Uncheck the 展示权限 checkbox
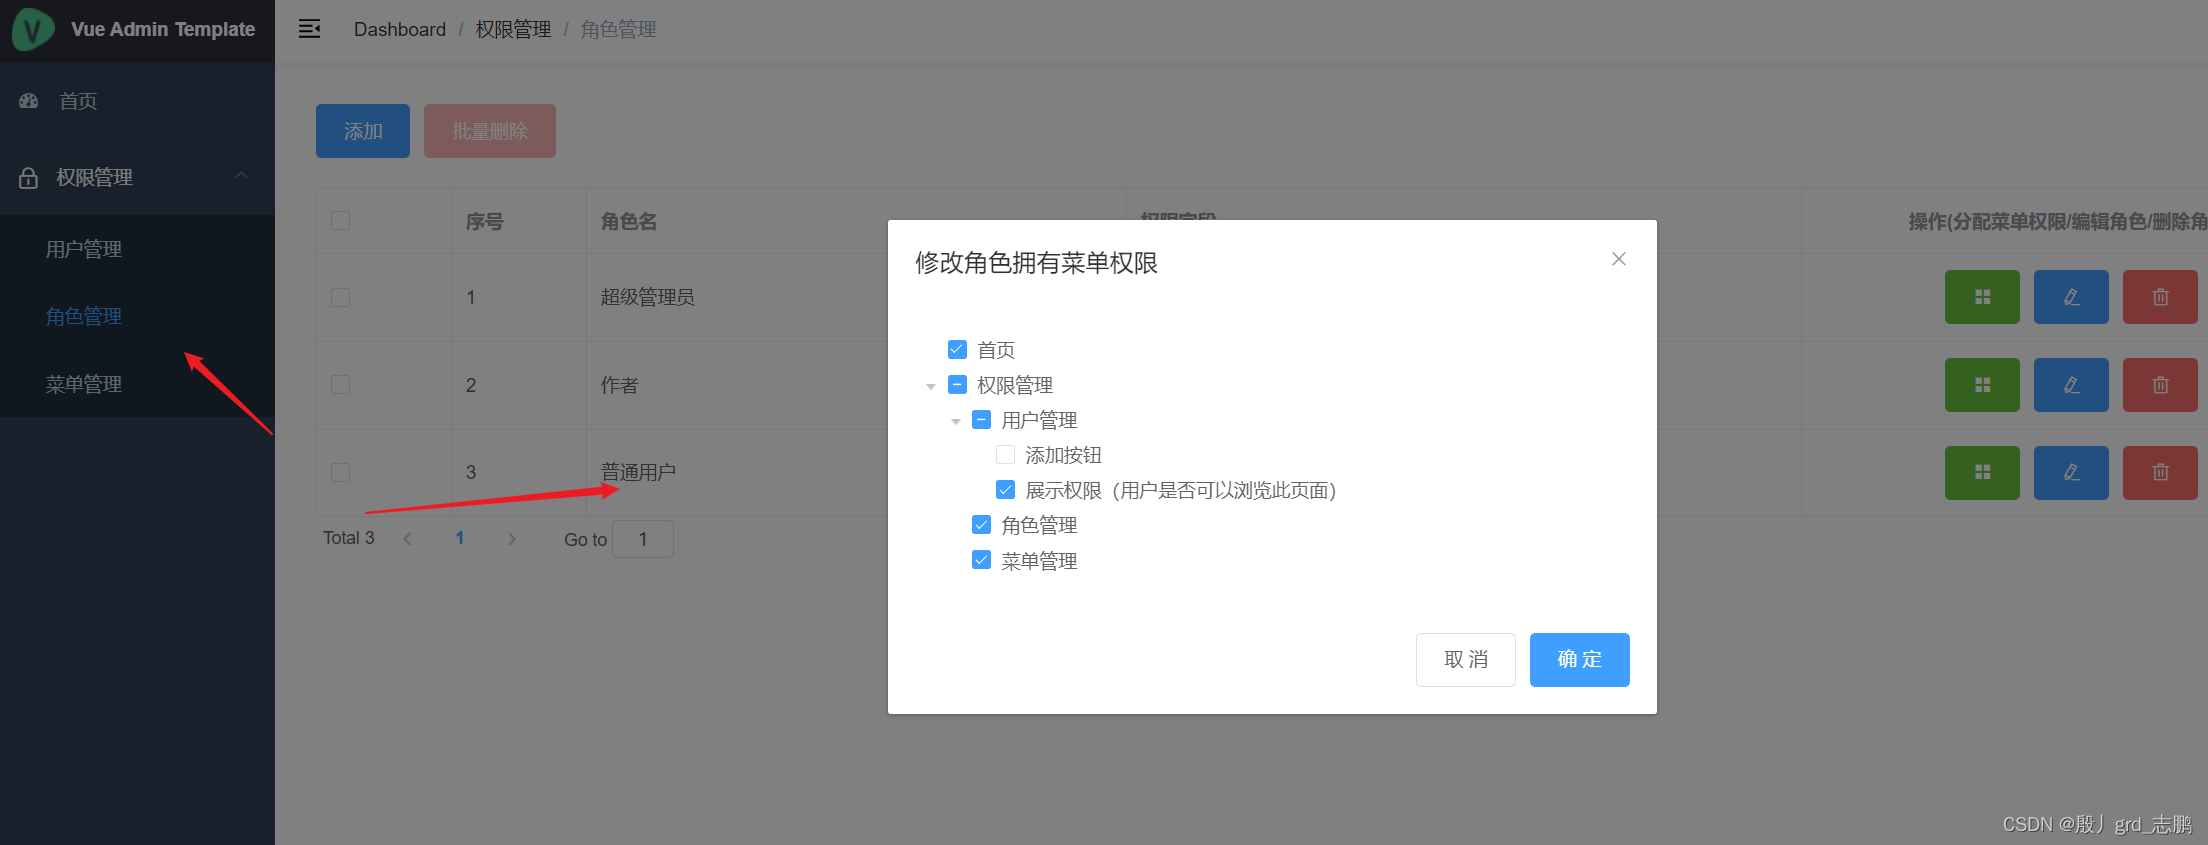Image resolution: width=2208 pixels, height=845 pixels. 1006,490
